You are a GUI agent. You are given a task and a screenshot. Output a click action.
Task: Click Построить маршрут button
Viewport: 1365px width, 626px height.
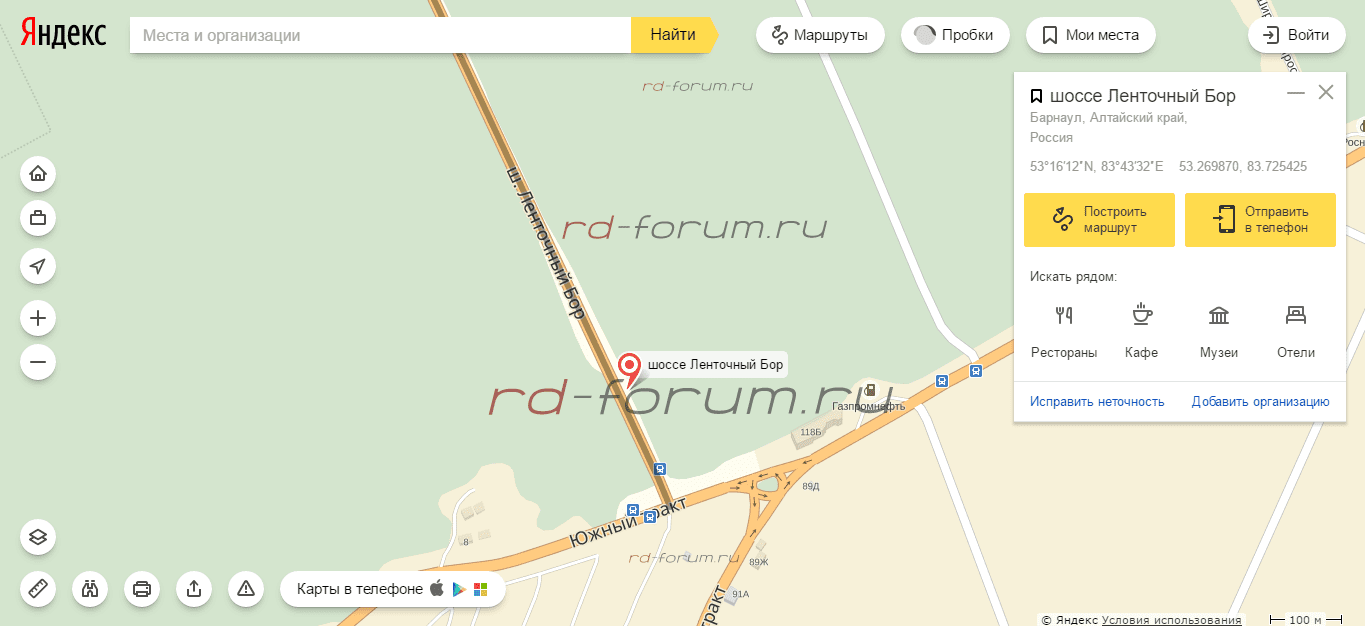pos(1099,220)
